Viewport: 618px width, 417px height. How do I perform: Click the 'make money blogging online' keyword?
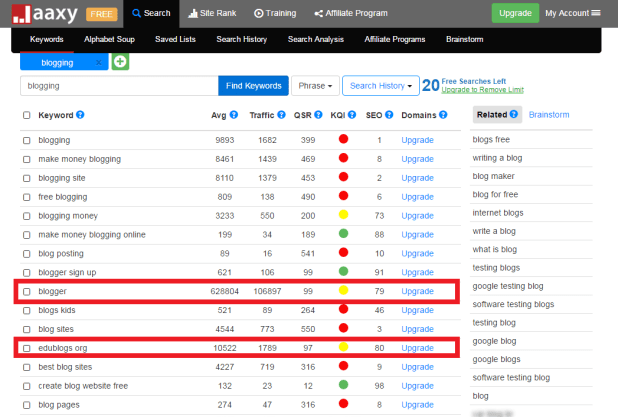(92, 235)
